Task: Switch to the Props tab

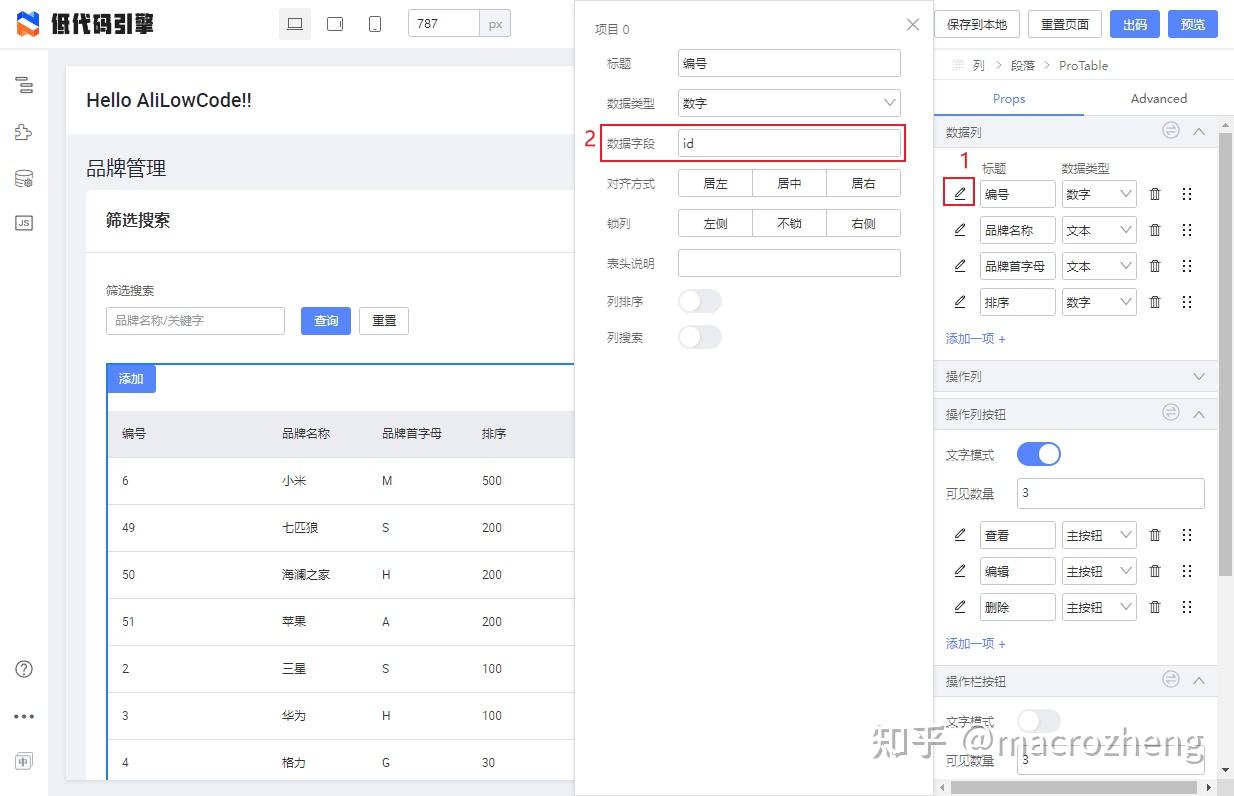Action: click(1009, 98)
